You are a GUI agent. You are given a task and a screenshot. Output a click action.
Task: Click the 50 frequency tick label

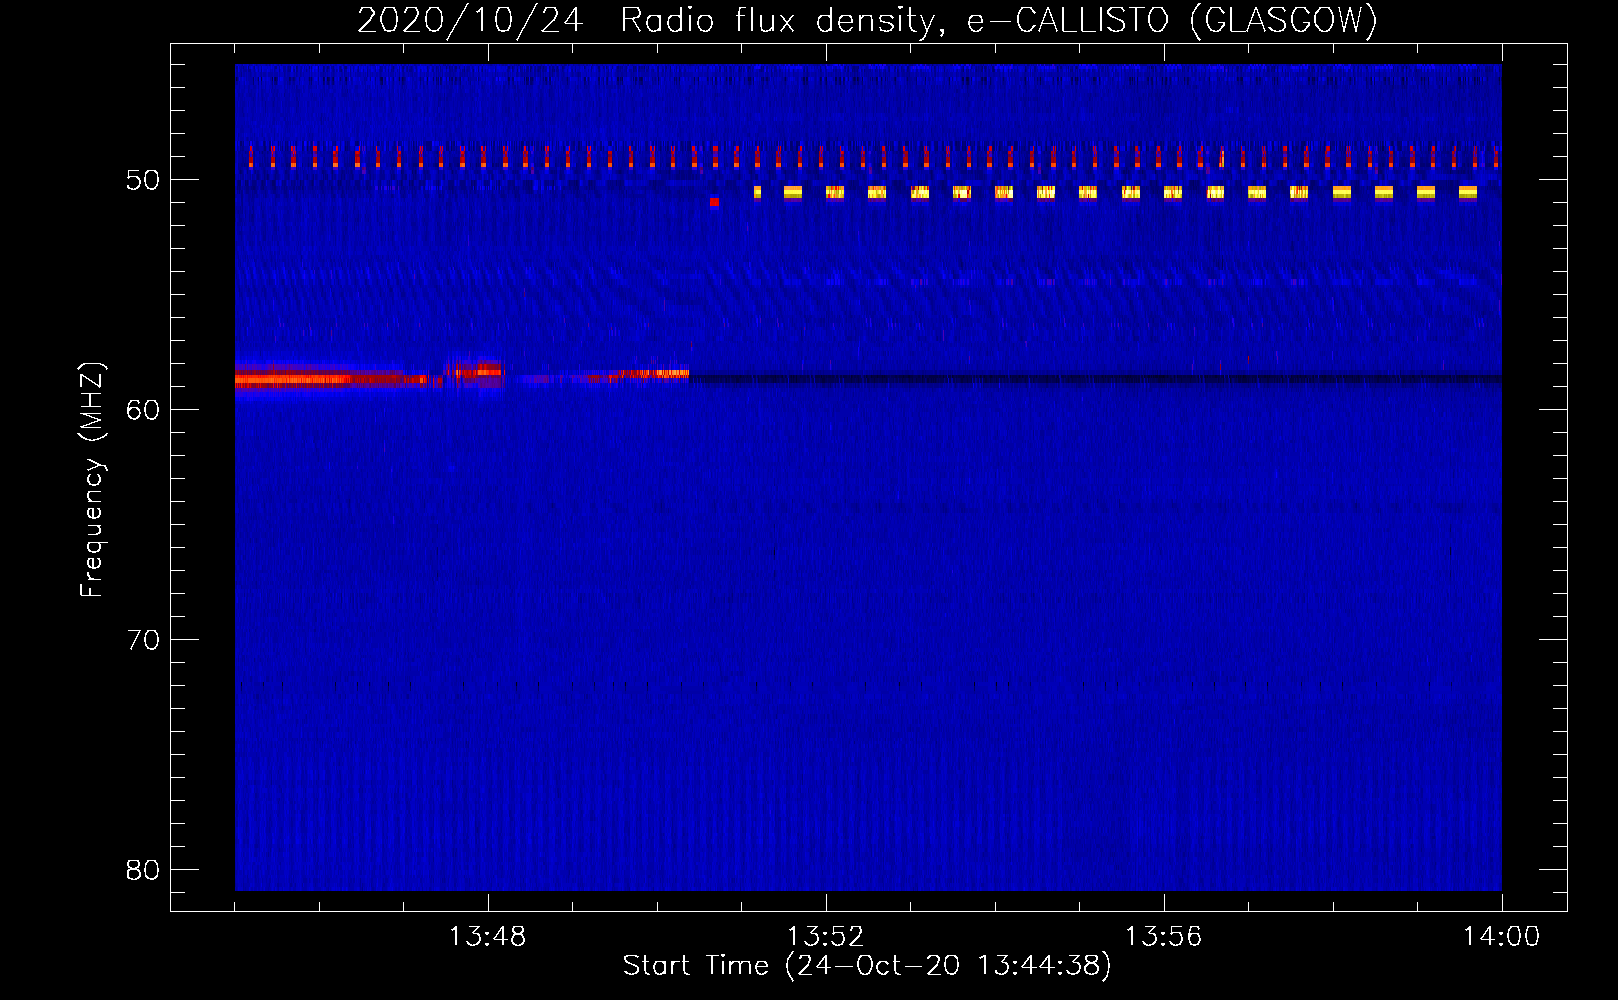point(143,180)
